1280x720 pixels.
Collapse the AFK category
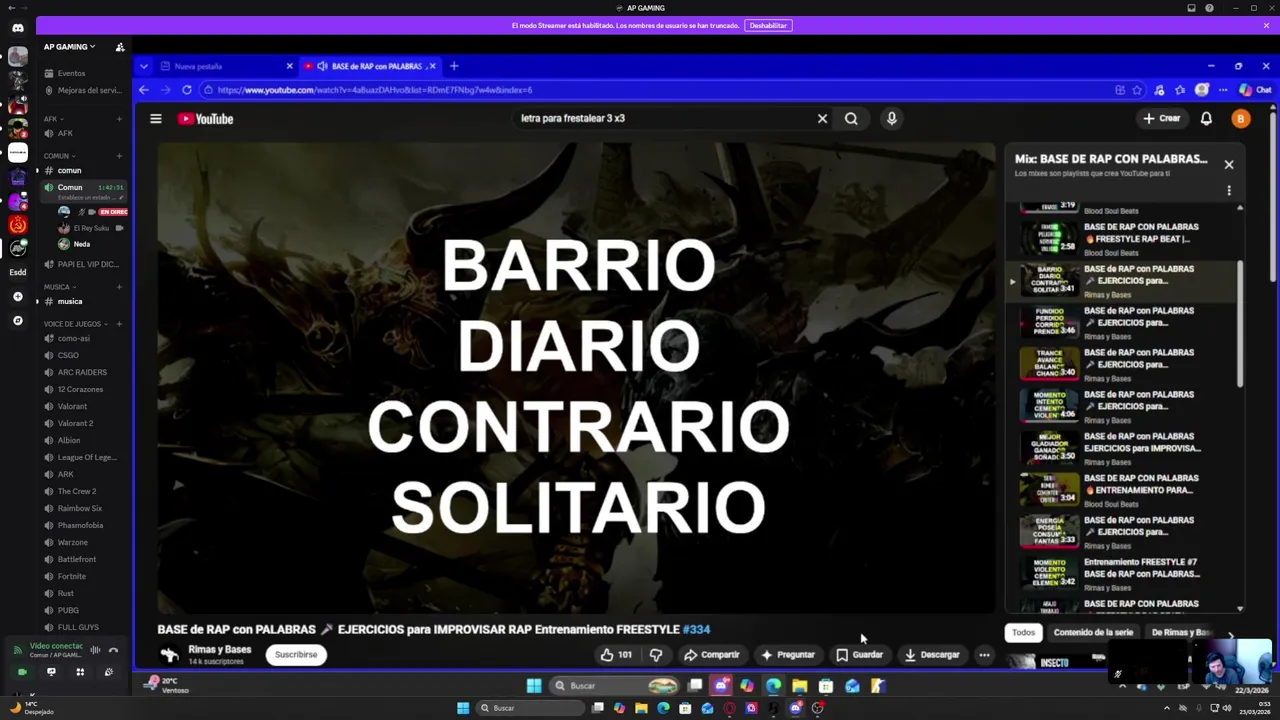[x=52, y=119]
